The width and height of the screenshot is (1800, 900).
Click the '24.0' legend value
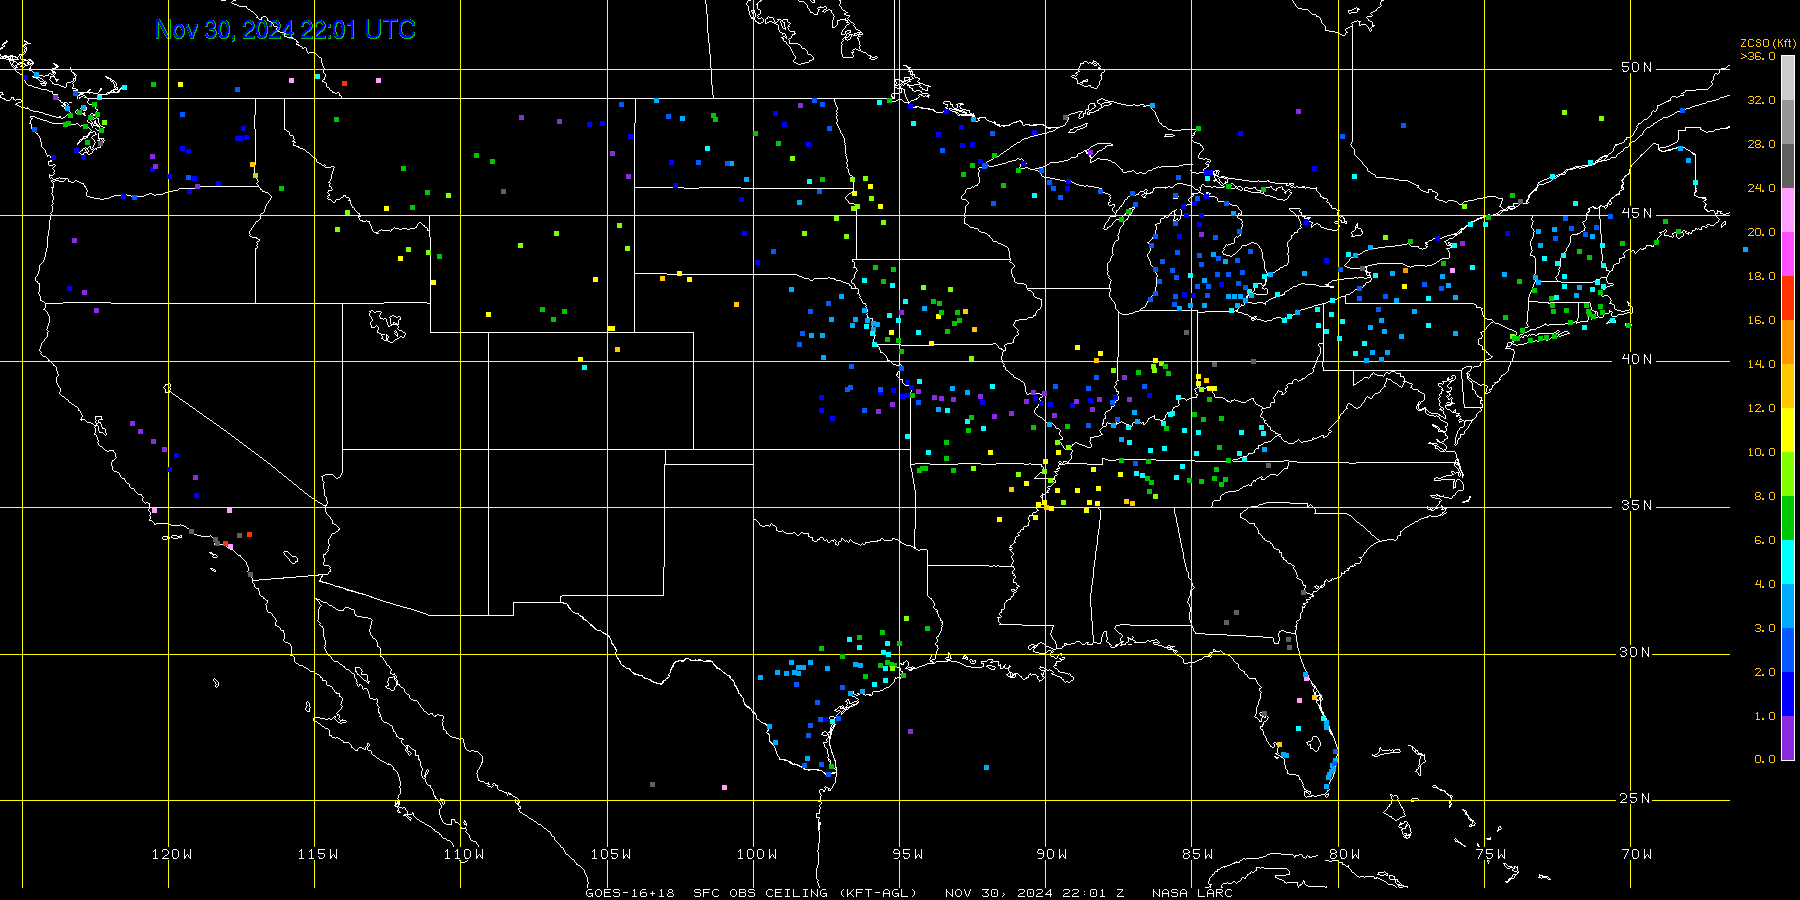coord(1761,188)
